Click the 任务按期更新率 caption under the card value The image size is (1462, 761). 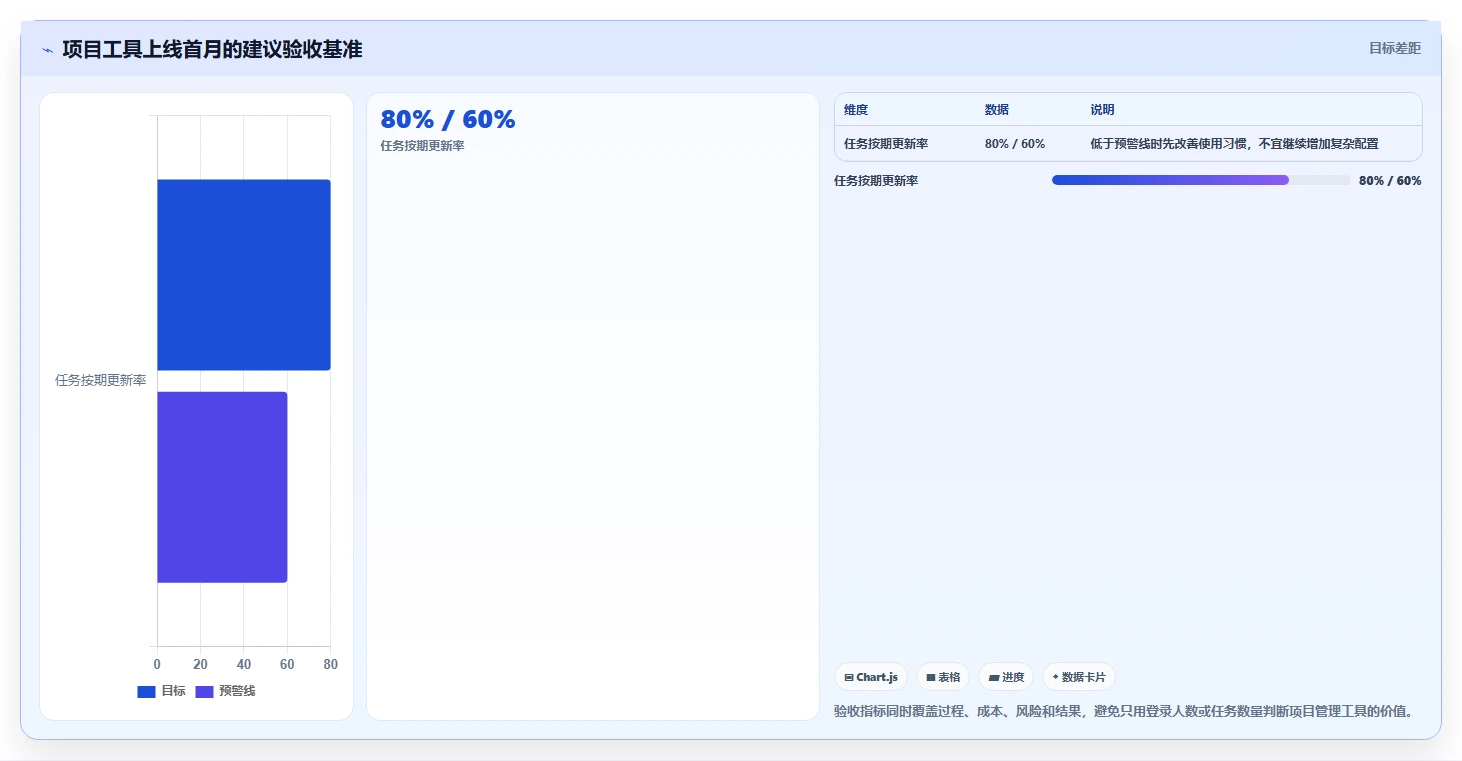pos(422,146)
